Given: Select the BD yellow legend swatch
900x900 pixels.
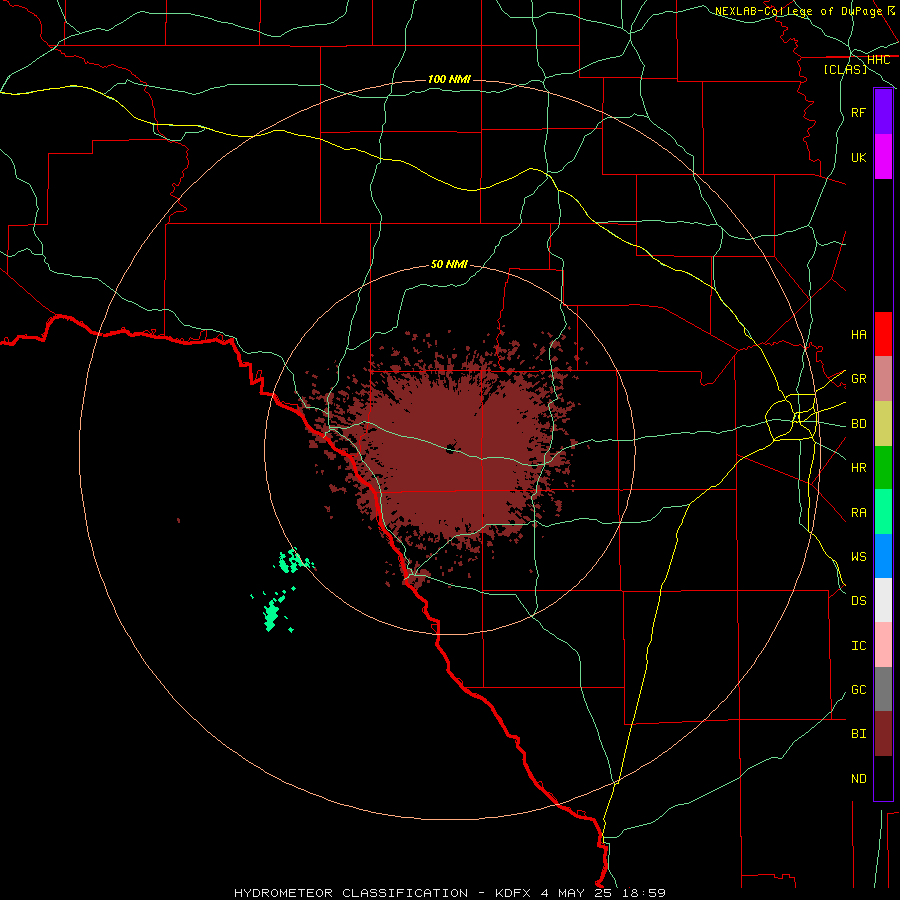Looking at the screenshot, I should pyautogui.click(x=883, y=424).
